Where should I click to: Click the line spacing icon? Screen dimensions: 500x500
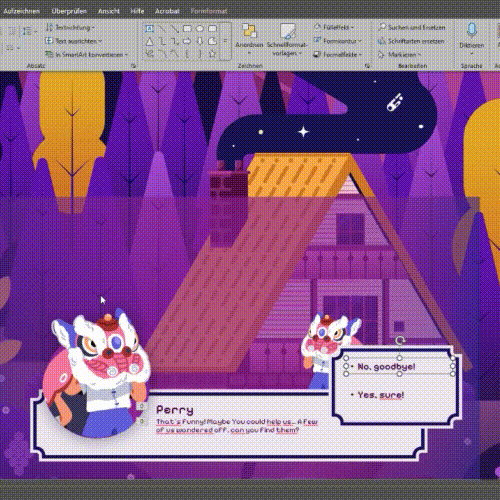tap(27, 31)
